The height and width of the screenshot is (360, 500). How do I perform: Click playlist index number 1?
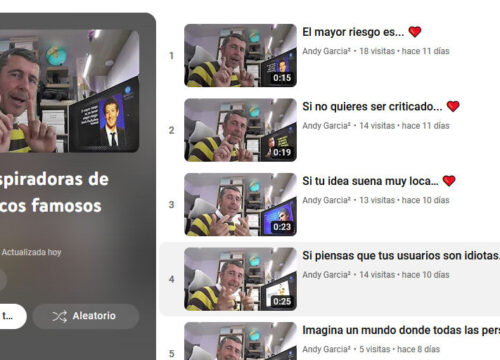(x=171, y=56)
